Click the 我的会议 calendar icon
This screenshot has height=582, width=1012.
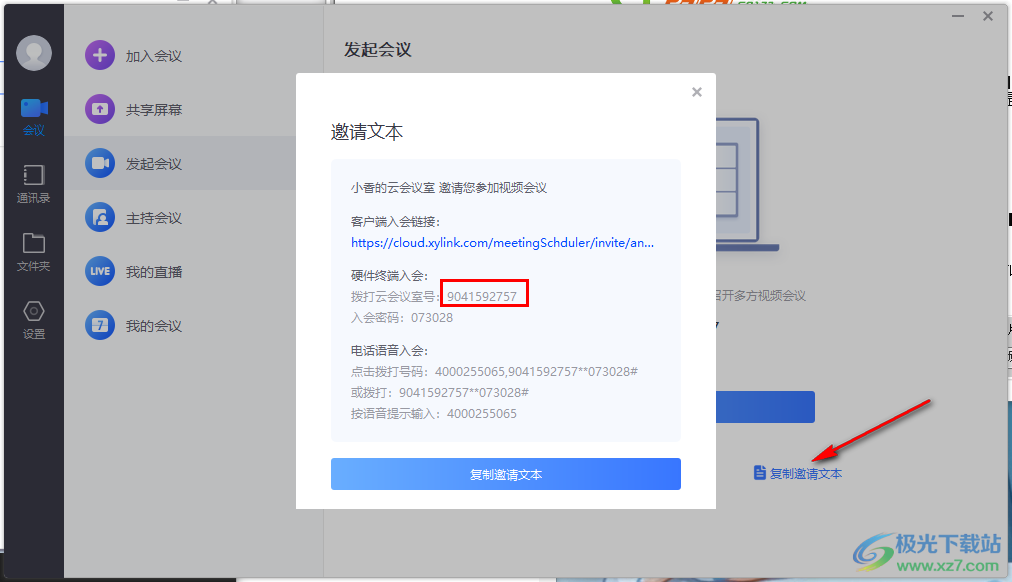point(100,326)
